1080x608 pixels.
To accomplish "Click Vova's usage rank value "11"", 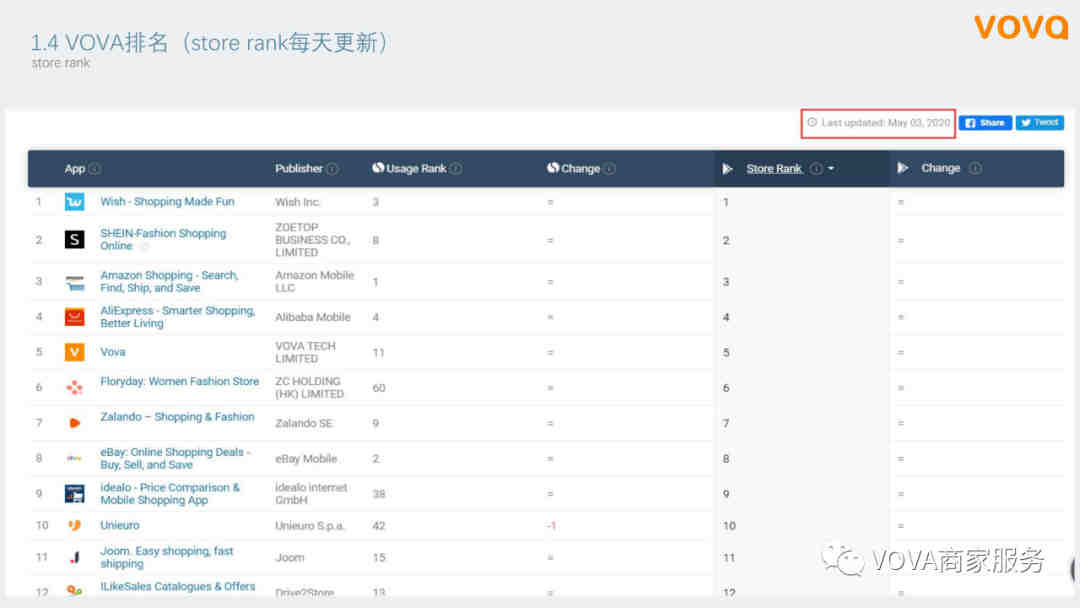I will [378, 353].
